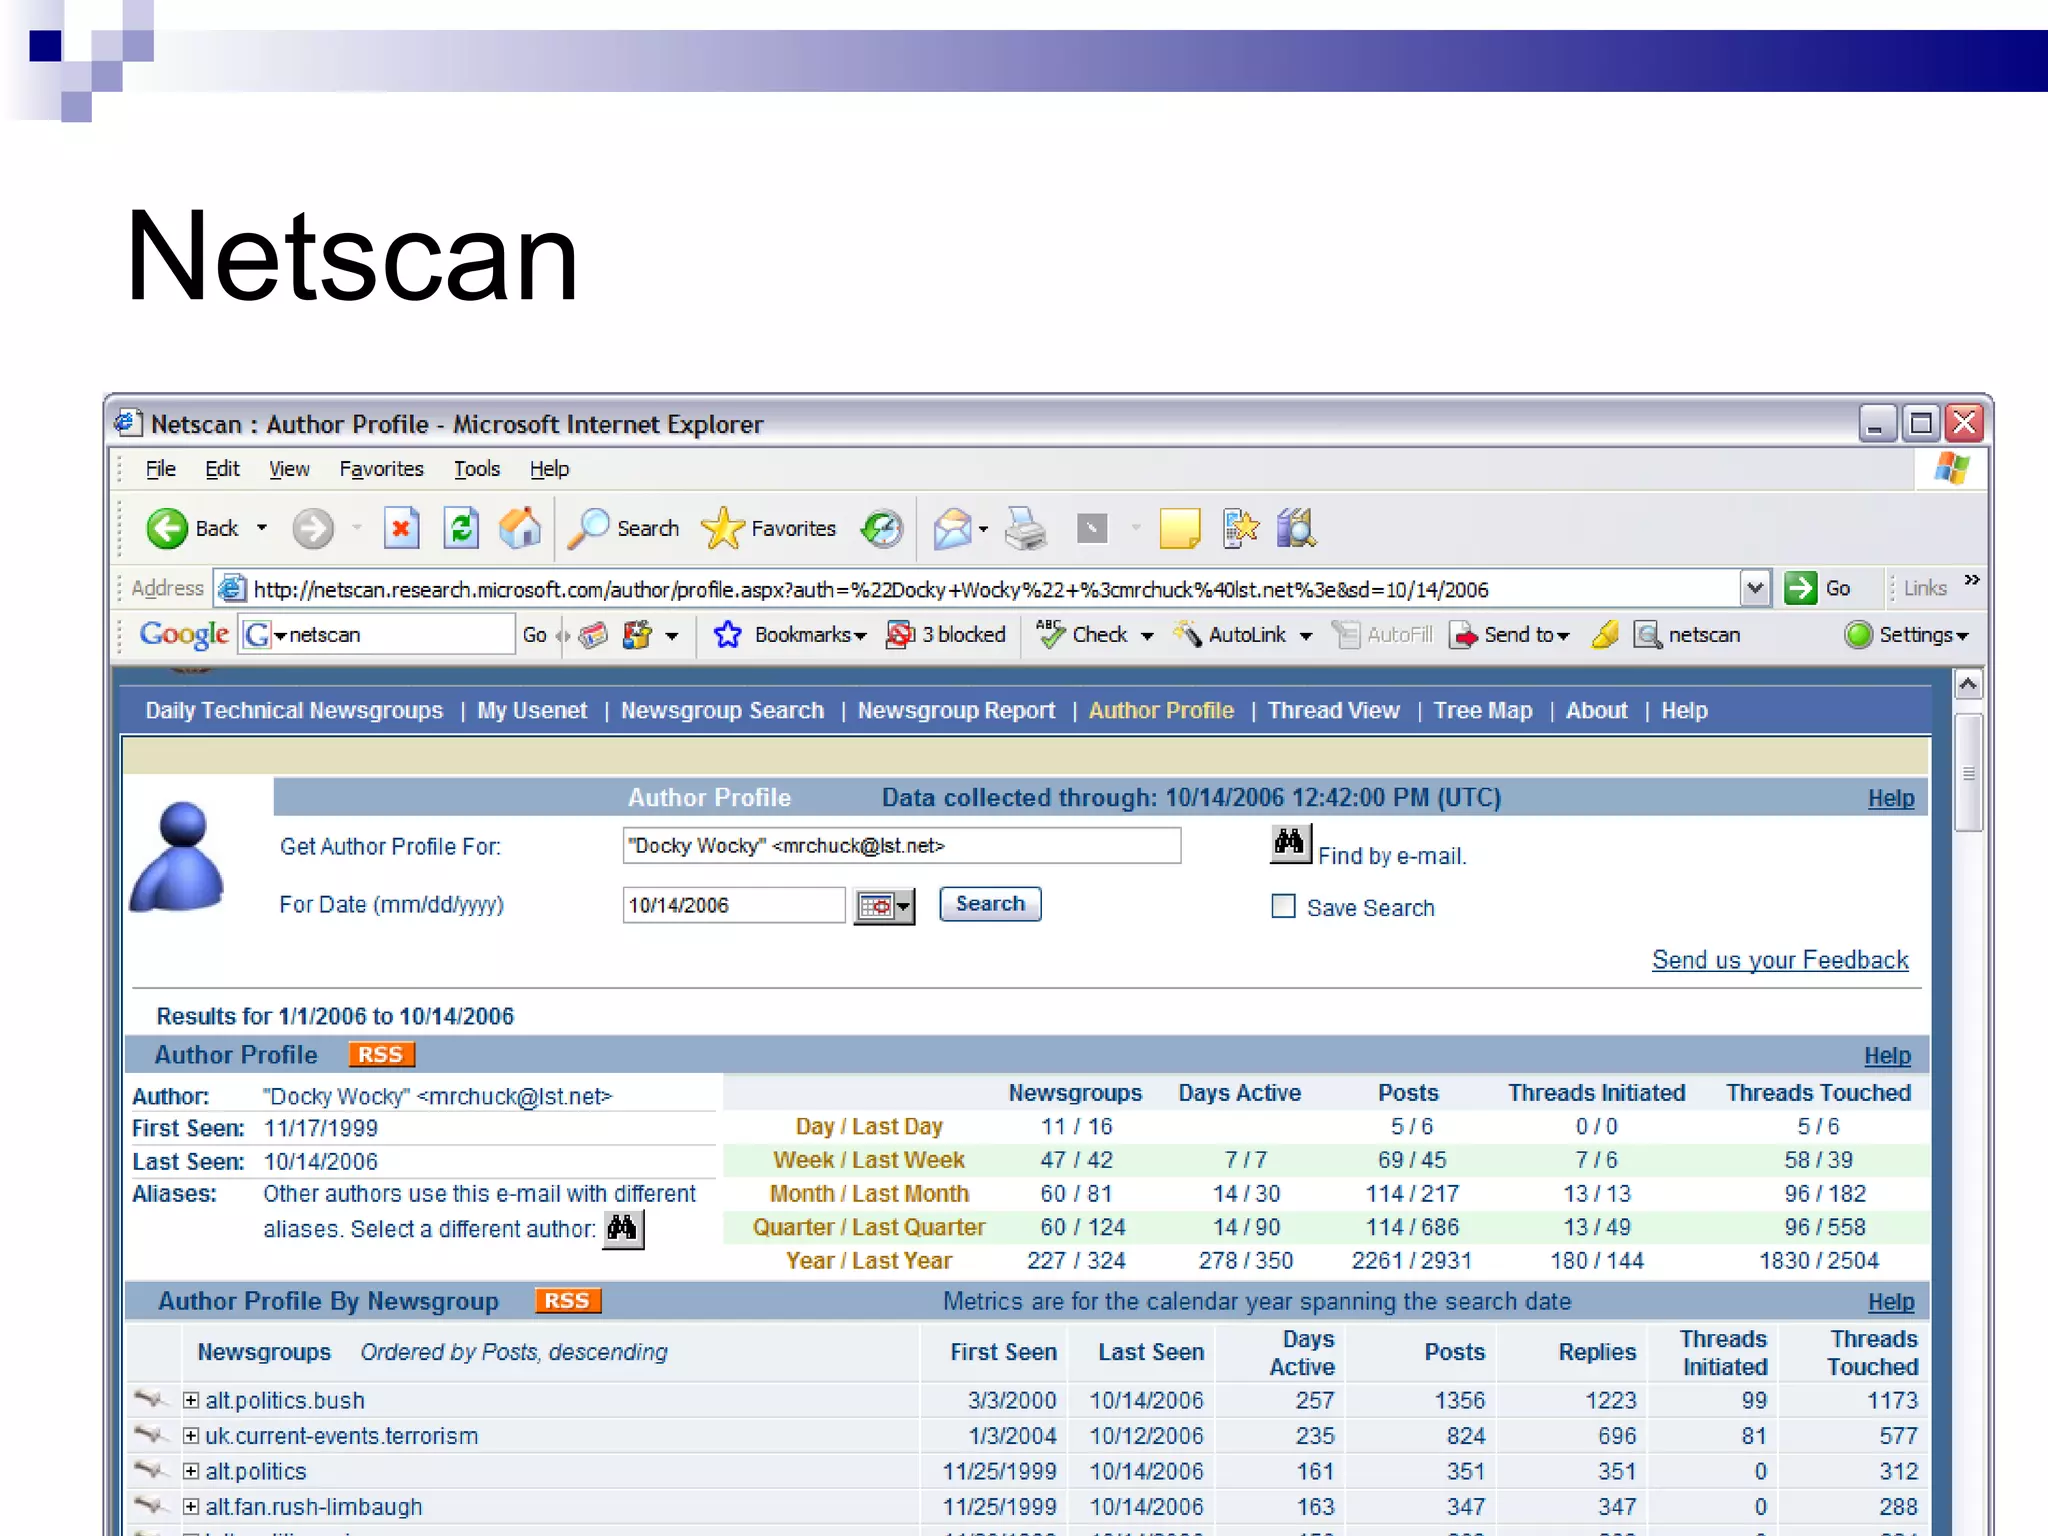Click RSS badge beside Author Profile By Newsgroup
Screen dimensions: 2048x1536
pyautogui.click(x=567, y=1300)
